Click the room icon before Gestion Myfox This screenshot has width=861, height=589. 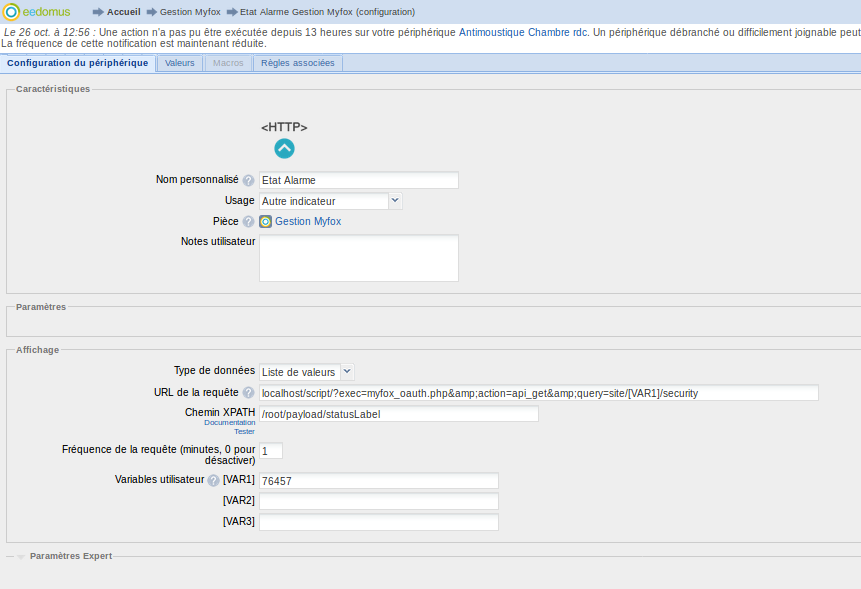click(266, 222)
